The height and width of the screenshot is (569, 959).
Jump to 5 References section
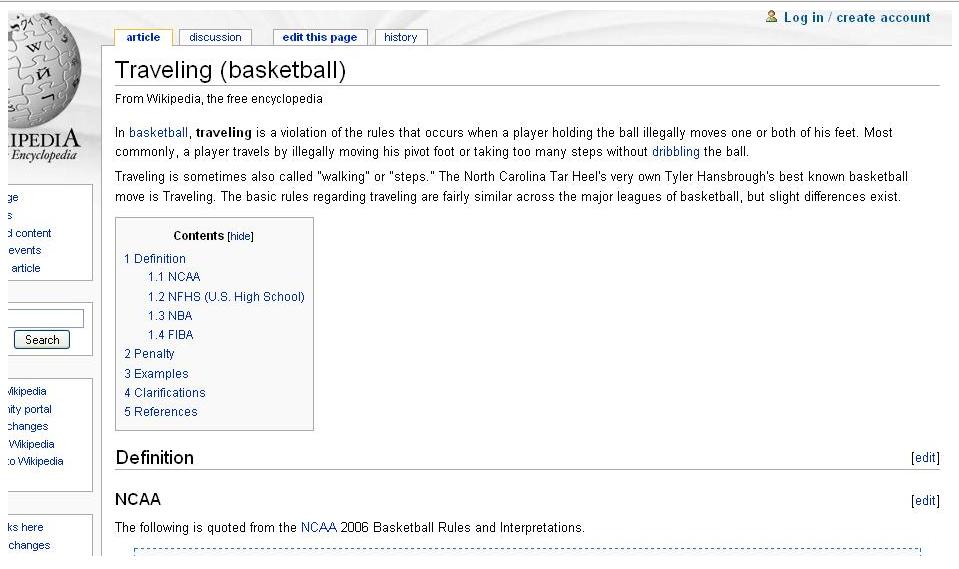[161, 412]
